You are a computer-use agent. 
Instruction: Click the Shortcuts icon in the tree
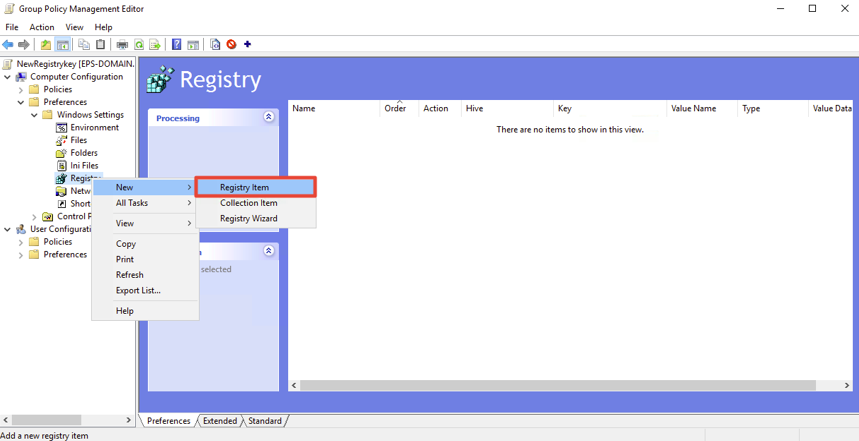(62, 204)
